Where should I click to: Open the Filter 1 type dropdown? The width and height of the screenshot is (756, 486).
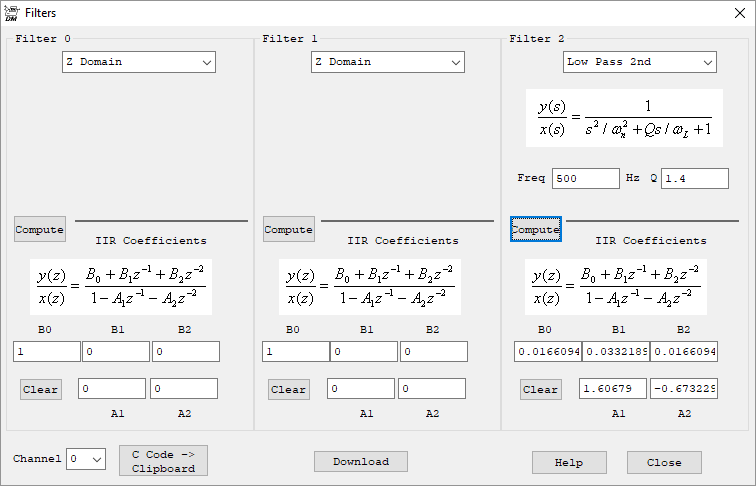tap(388, 62)
